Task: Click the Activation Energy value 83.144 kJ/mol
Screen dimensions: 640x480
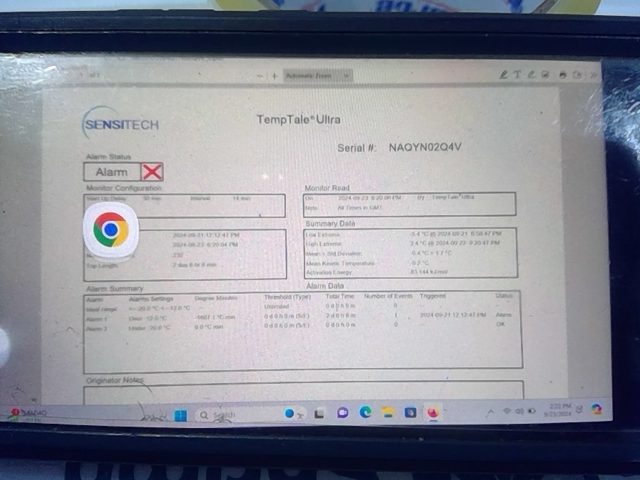Action: (x=429, y=271)
